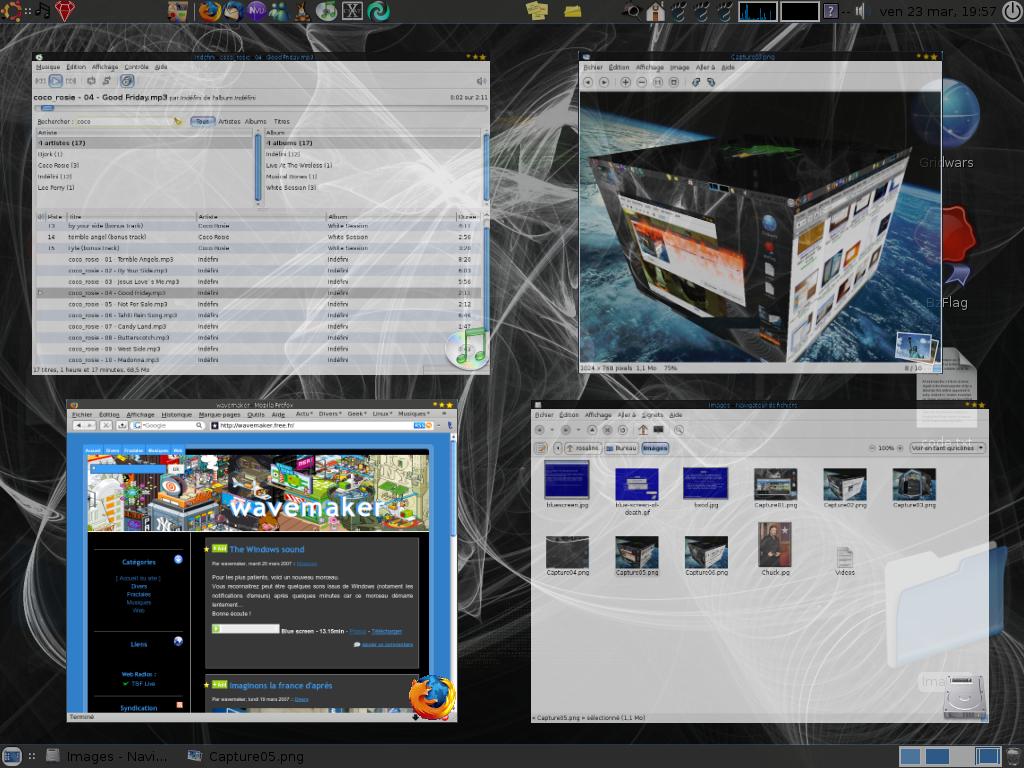
Task: Select the 'Albums' search filter
Action: point(255,121)
